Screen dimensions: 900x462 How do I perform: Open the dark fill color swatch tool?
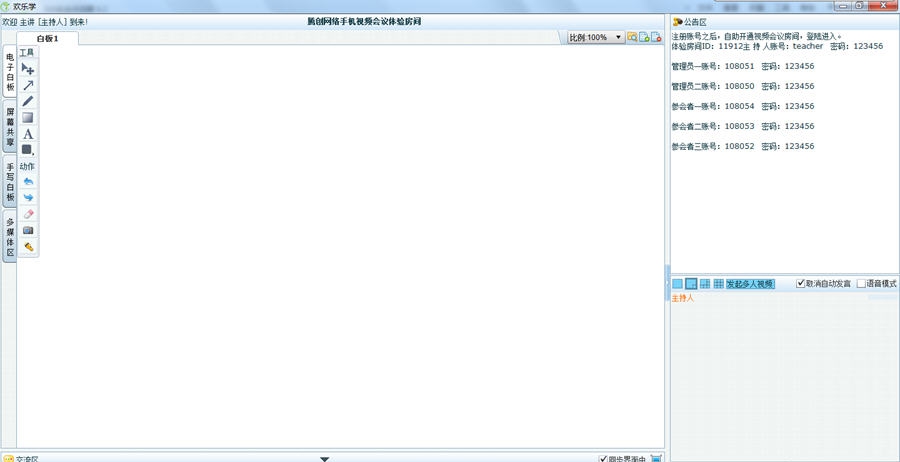(28, 150)
